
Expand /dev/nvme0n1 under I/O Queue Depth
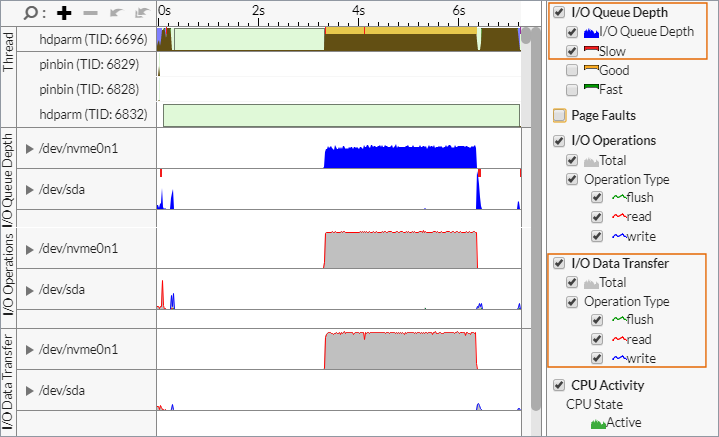point(30,149)
